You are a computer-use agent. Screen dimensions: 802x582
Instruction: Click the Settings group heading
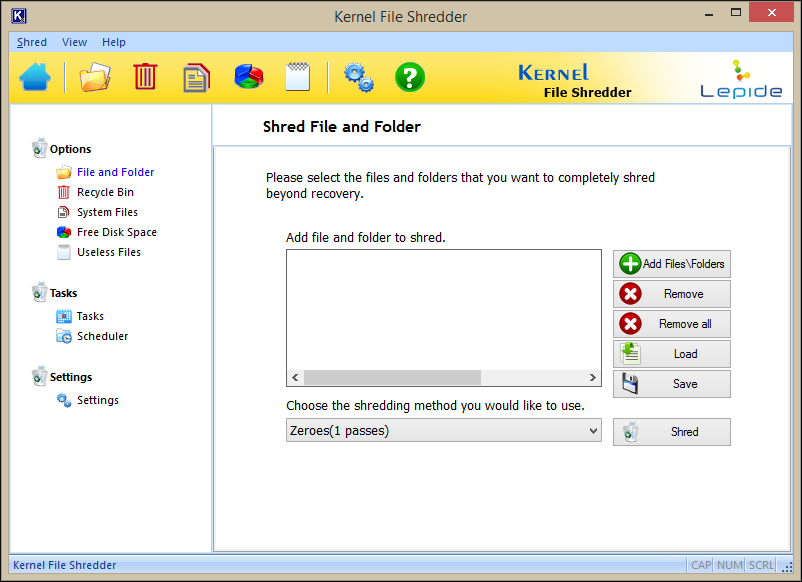click(71, 377)
